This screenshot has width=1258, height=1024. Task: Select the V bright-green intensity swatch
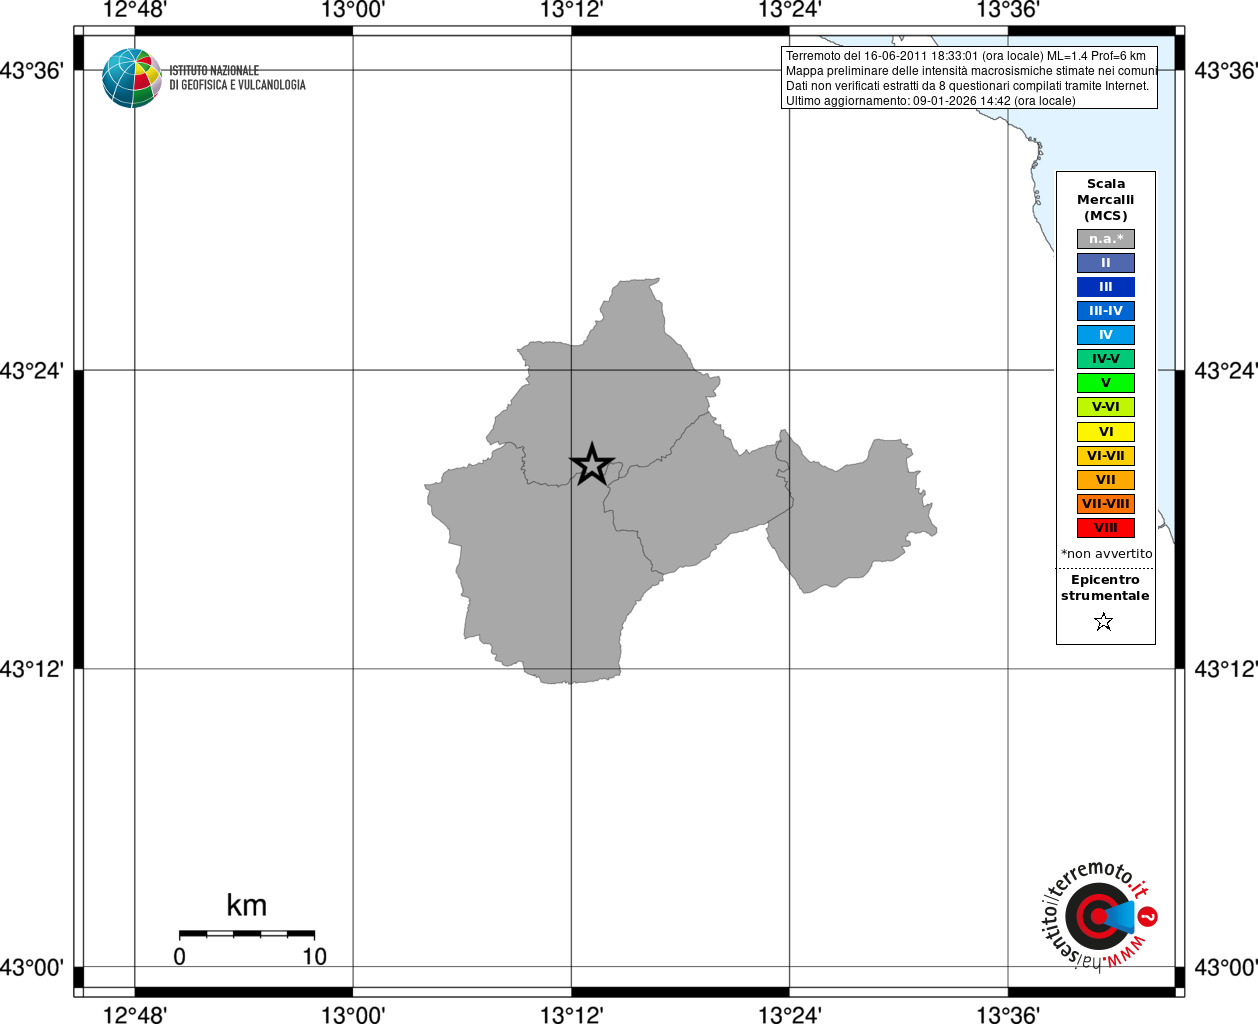tap(1106, 383)
